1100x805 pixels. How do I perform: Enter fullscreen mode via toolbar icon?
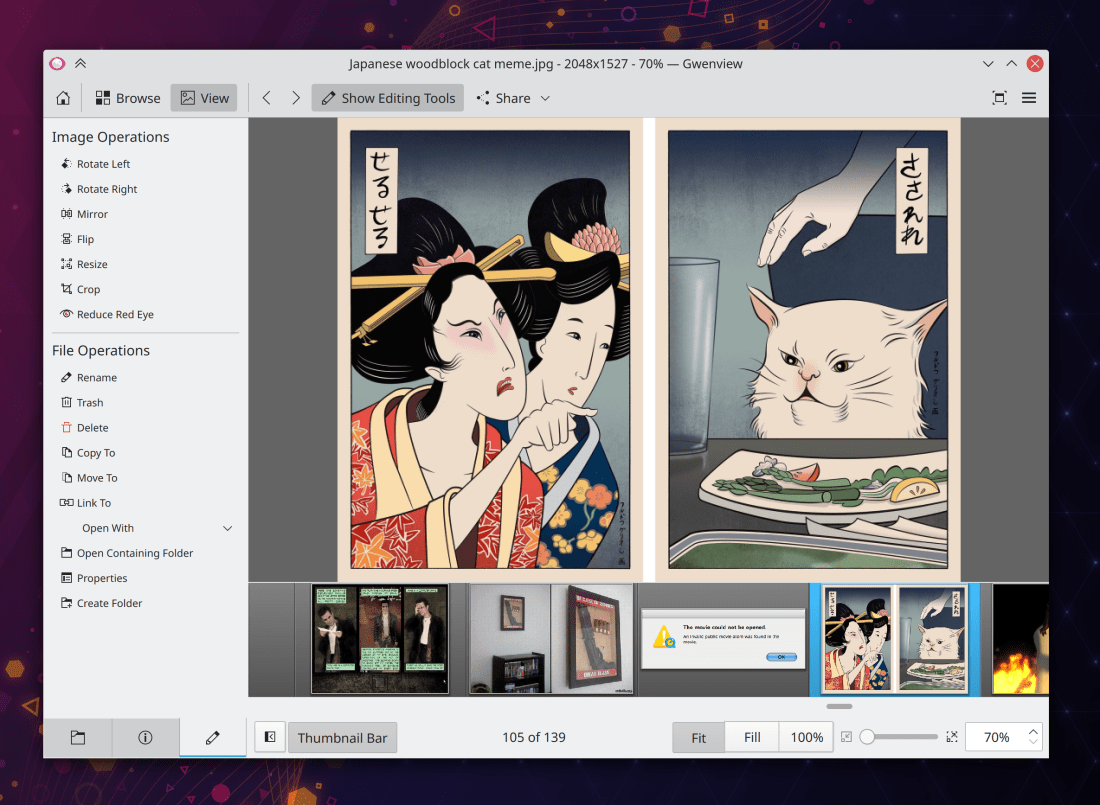999,98
